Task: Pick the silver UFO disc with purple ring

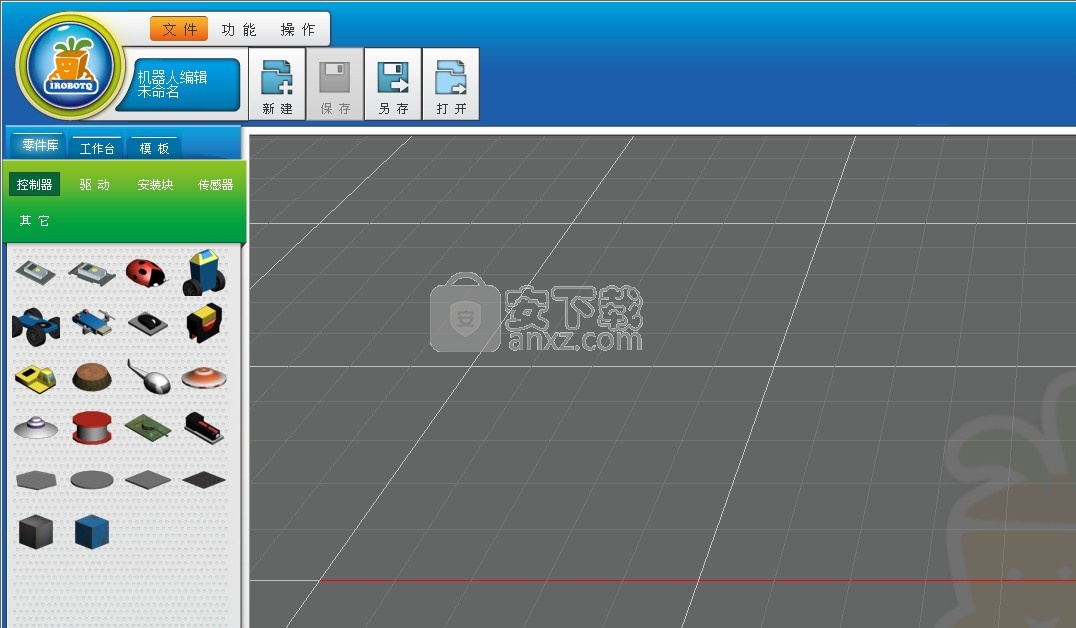Action: (36, 428)
